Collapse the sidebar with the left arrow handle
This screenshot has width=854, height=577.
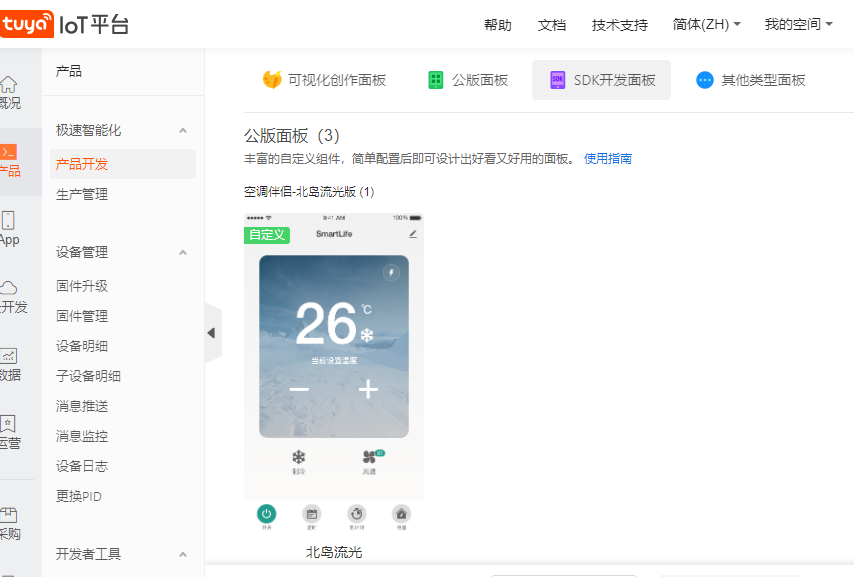212,333
